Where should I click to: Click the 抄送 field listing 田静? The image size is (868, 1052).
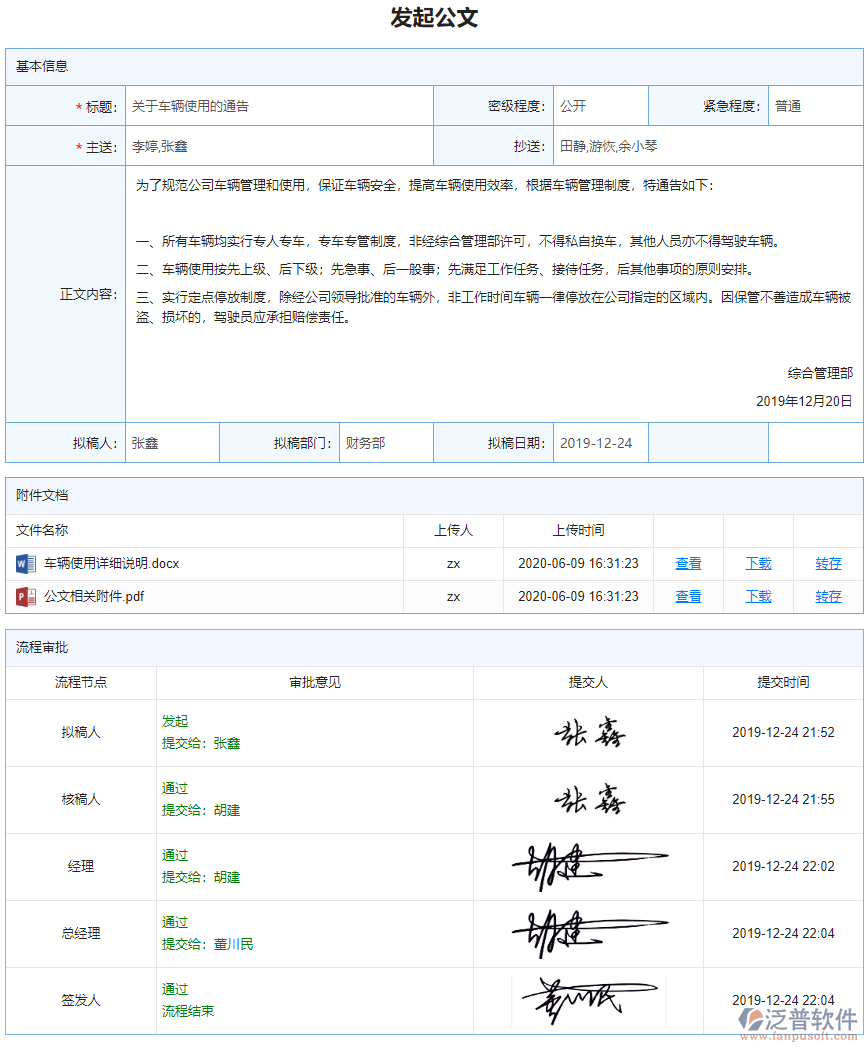point(700,145)
